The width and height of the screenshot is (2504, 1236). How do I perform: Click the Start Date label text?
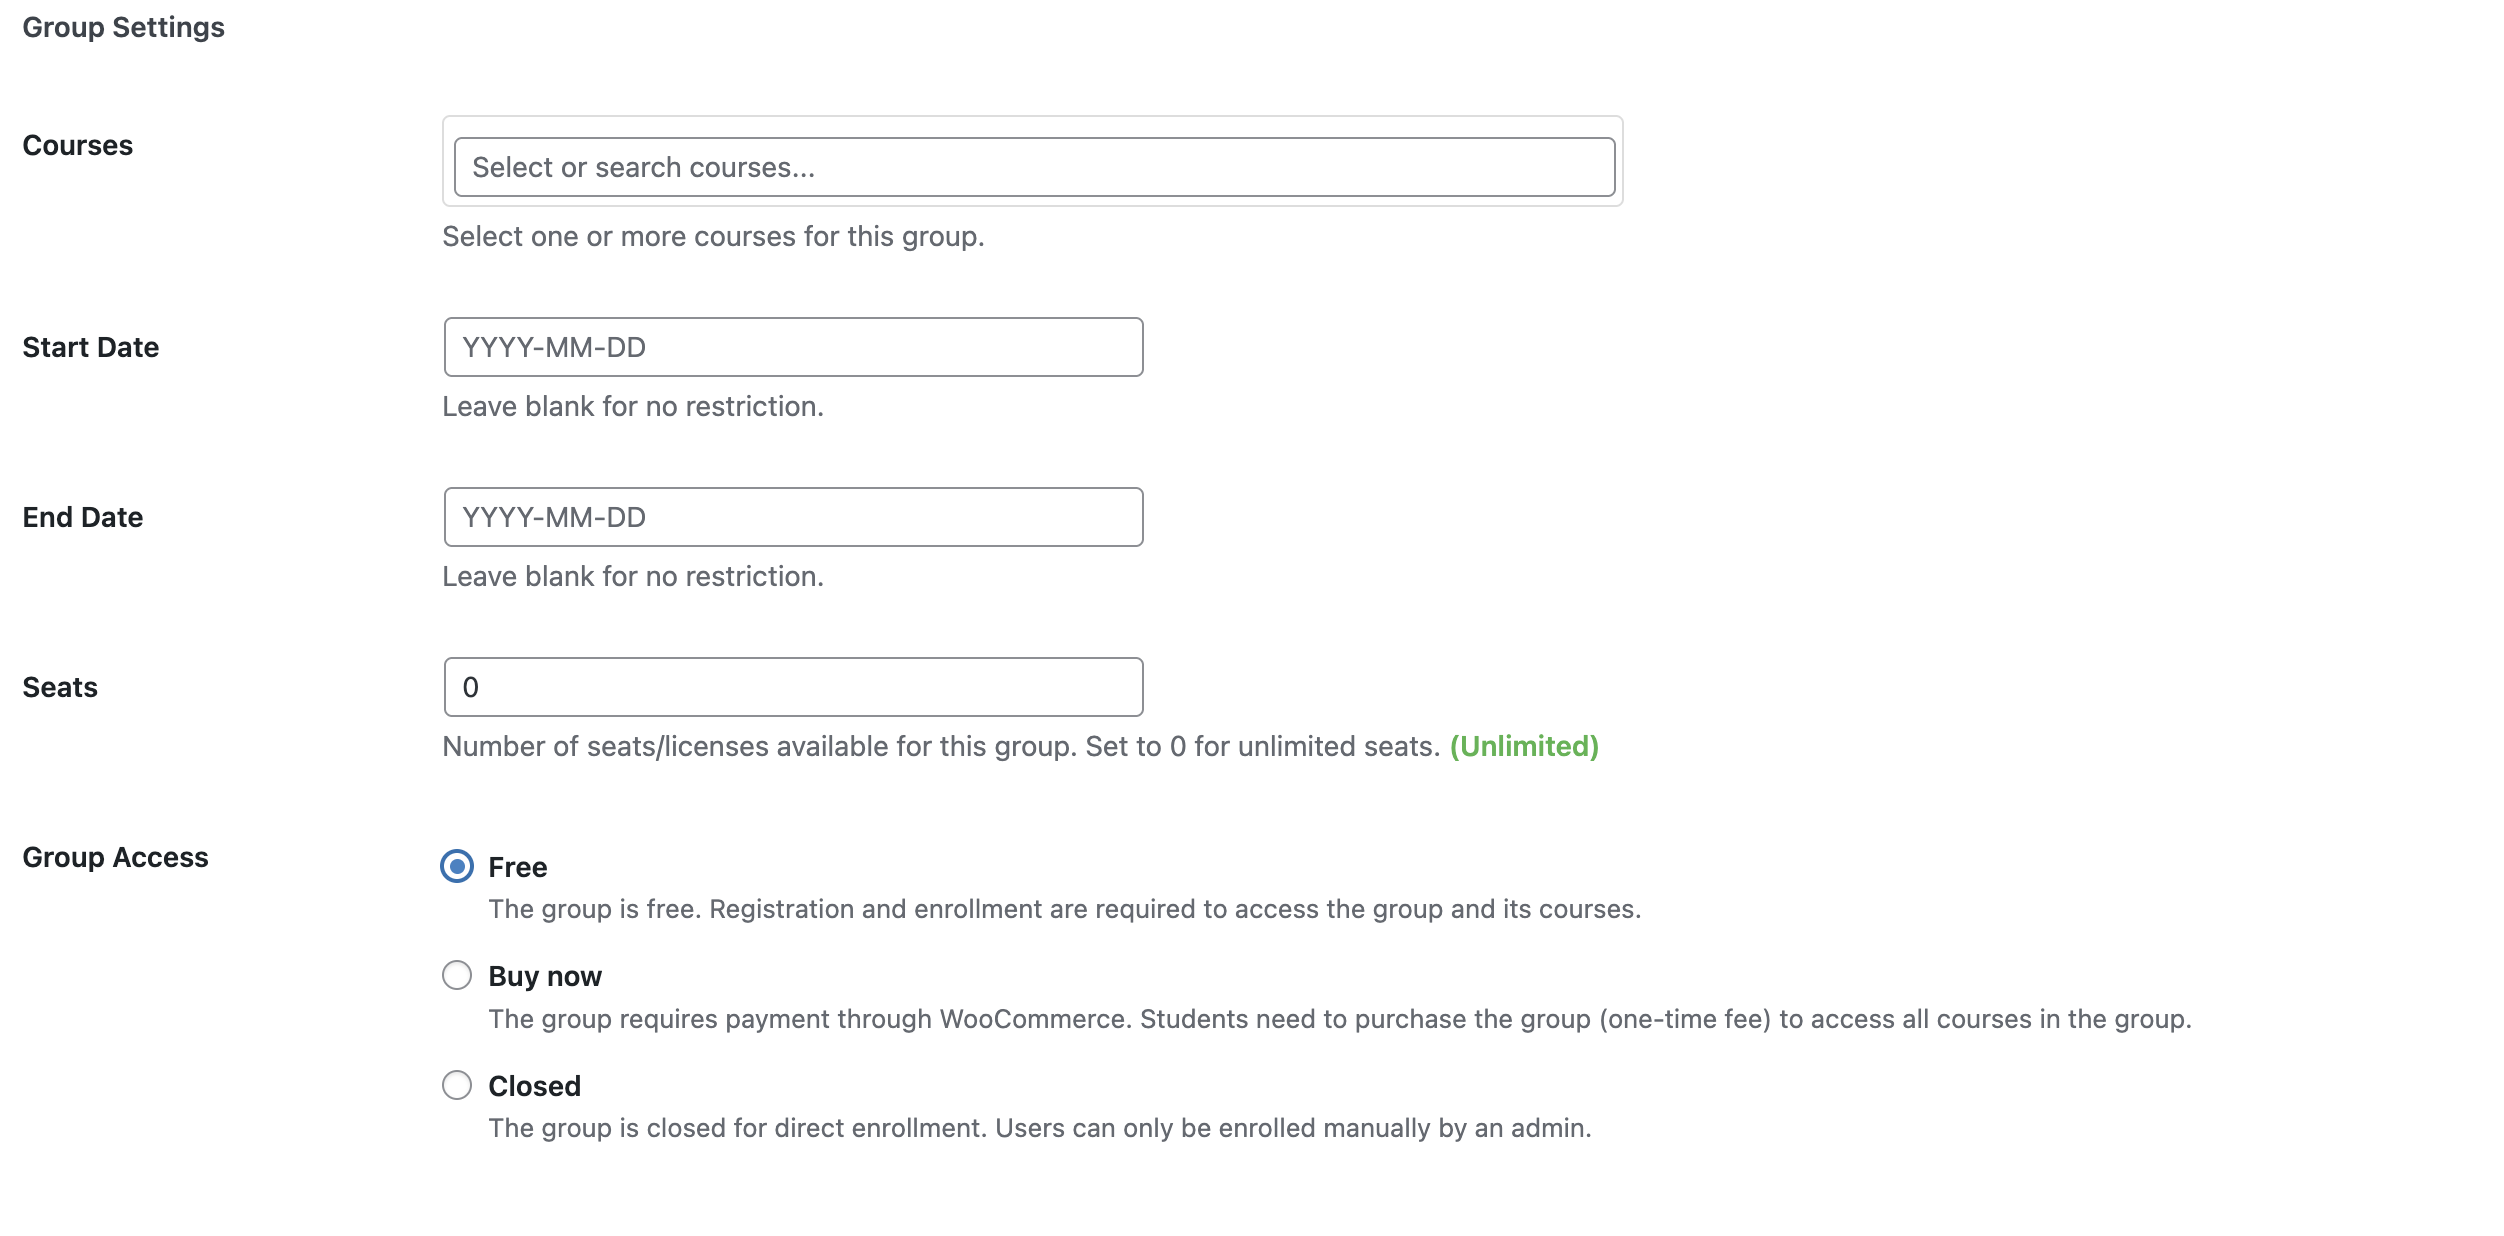click(90, 347)
